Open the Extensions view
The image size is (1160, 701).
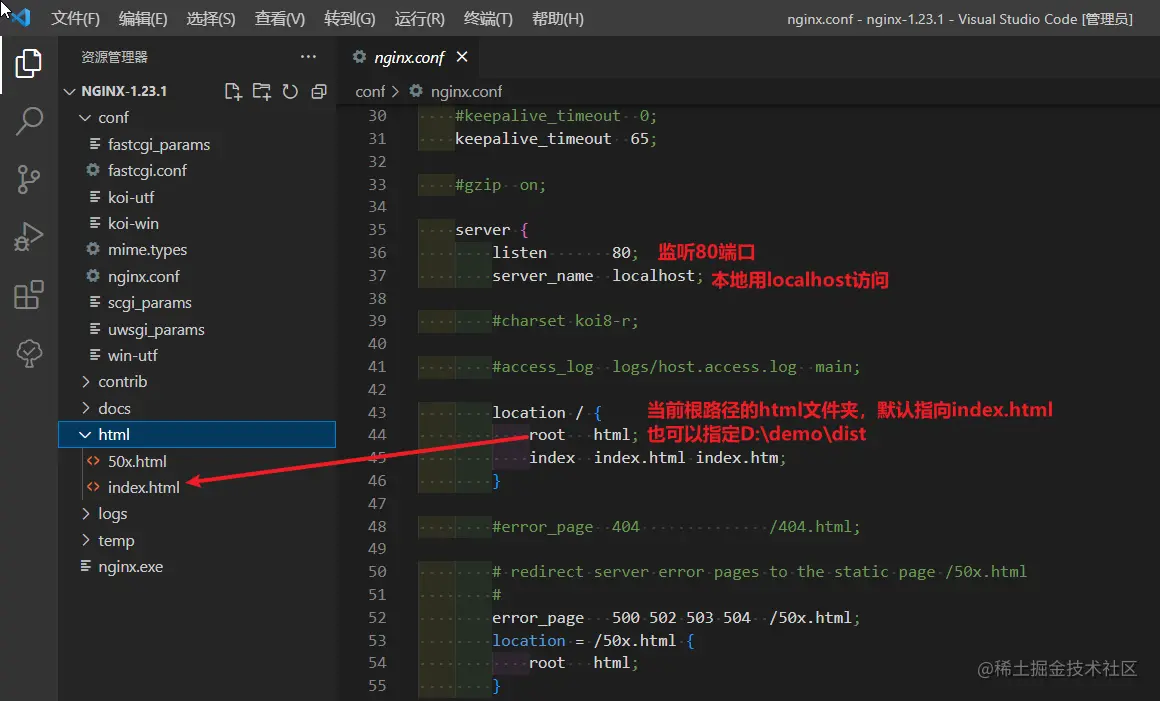click(x=28, y=295)
